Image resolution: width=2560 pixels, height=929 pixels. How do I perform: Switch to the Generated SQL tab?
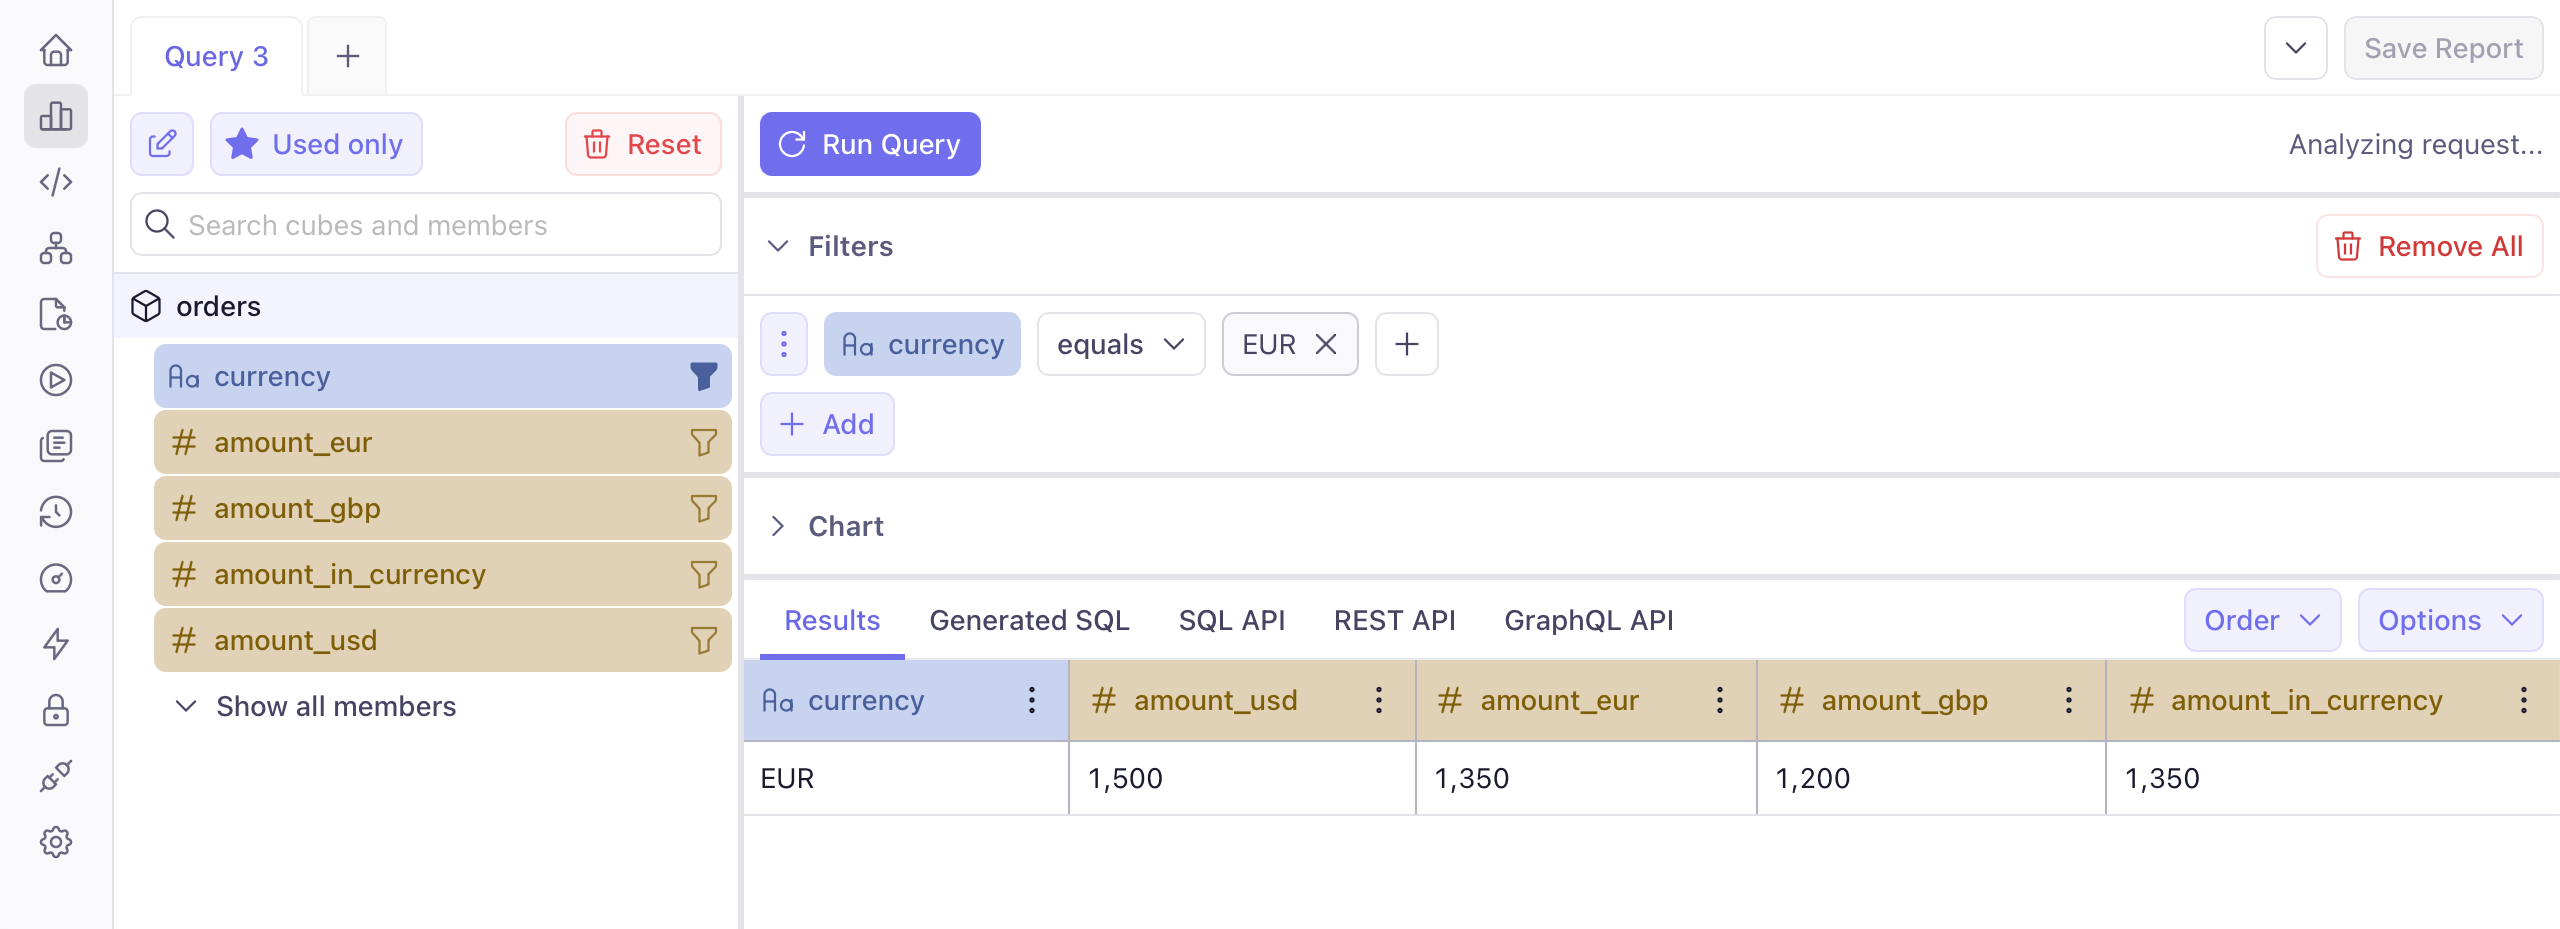click(1029, 620)
